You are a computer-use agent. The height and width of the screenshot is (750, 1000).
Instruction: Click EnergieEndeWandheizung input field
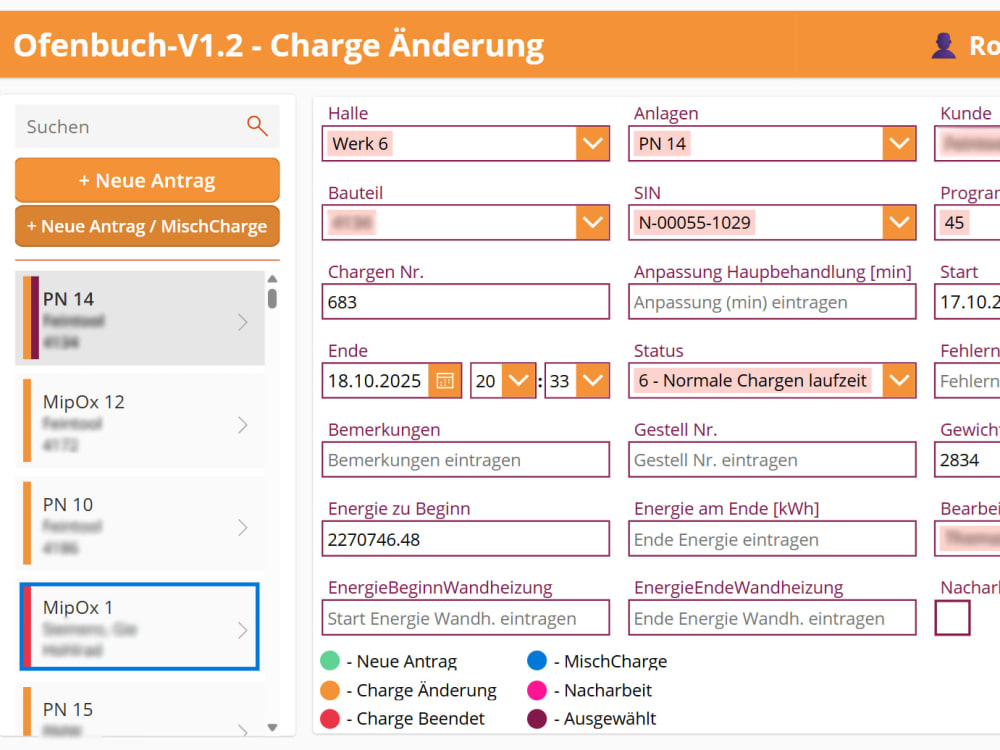(x=772, y=618)
